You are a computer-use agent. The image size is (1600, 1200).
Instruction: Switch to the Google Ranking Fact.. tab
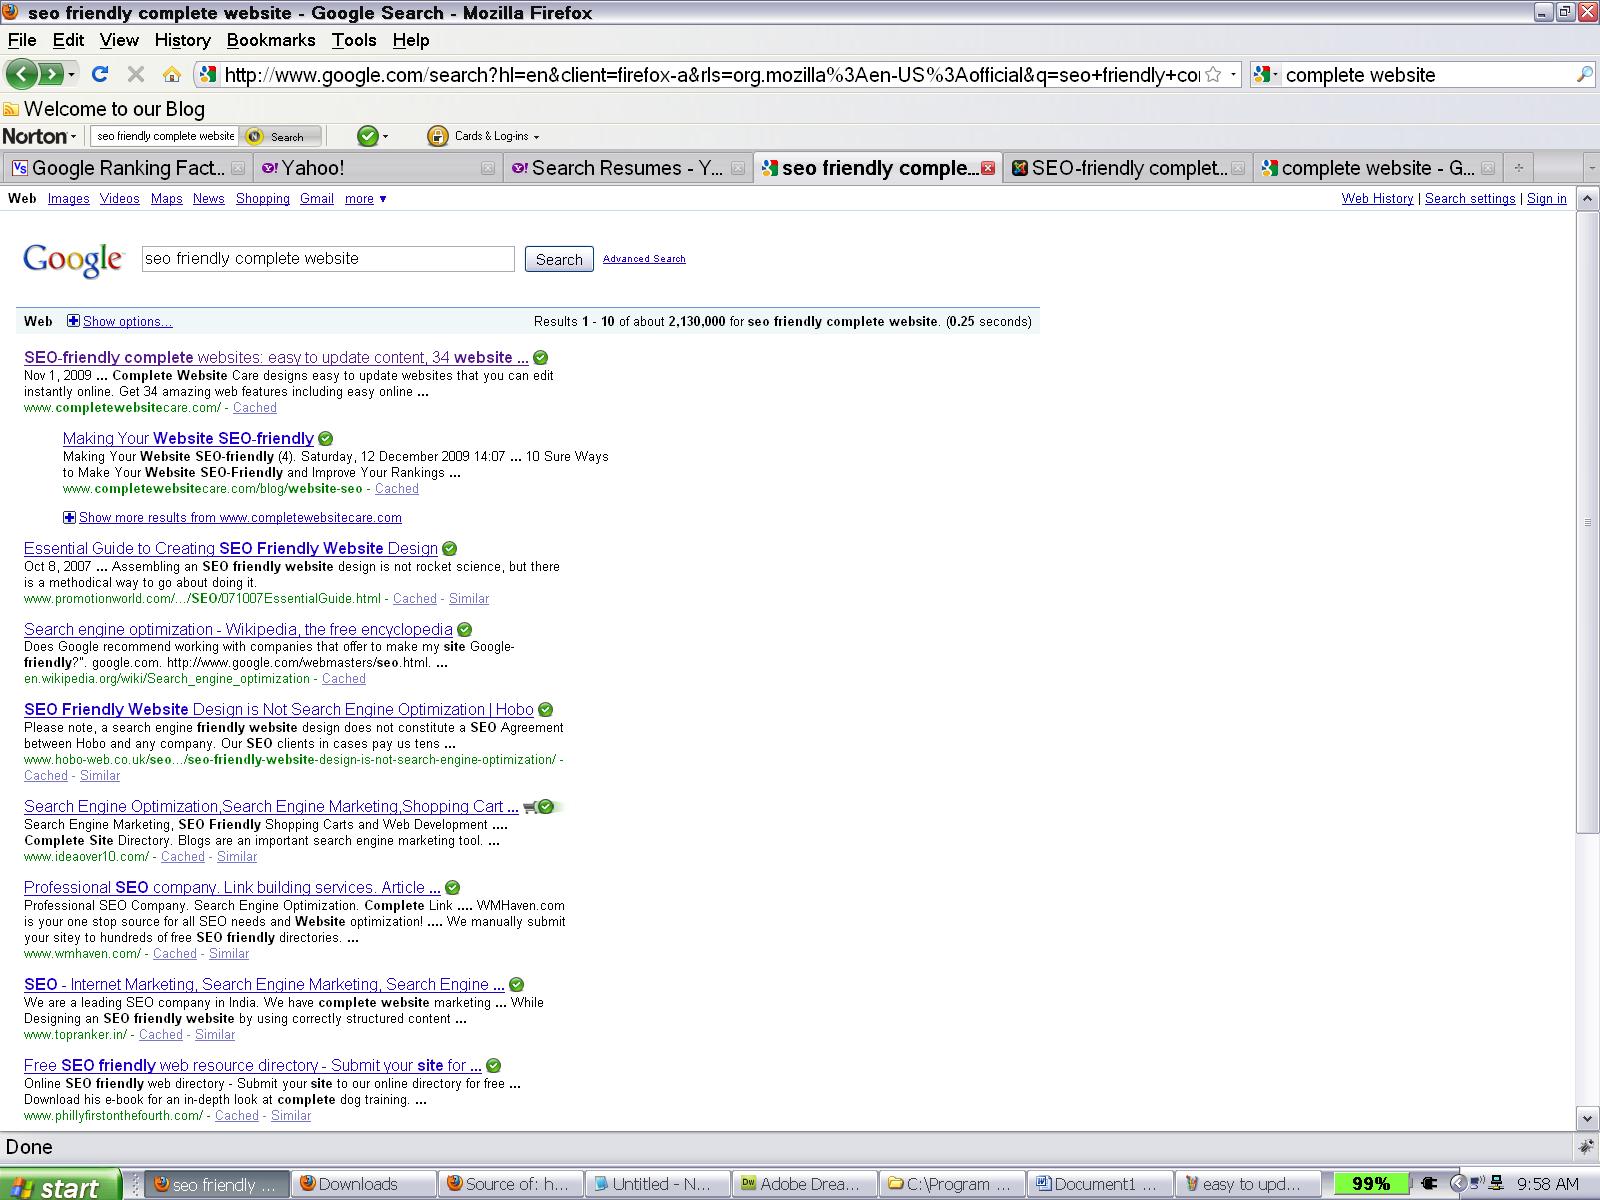pyautogui.click(x=127, y=168)
